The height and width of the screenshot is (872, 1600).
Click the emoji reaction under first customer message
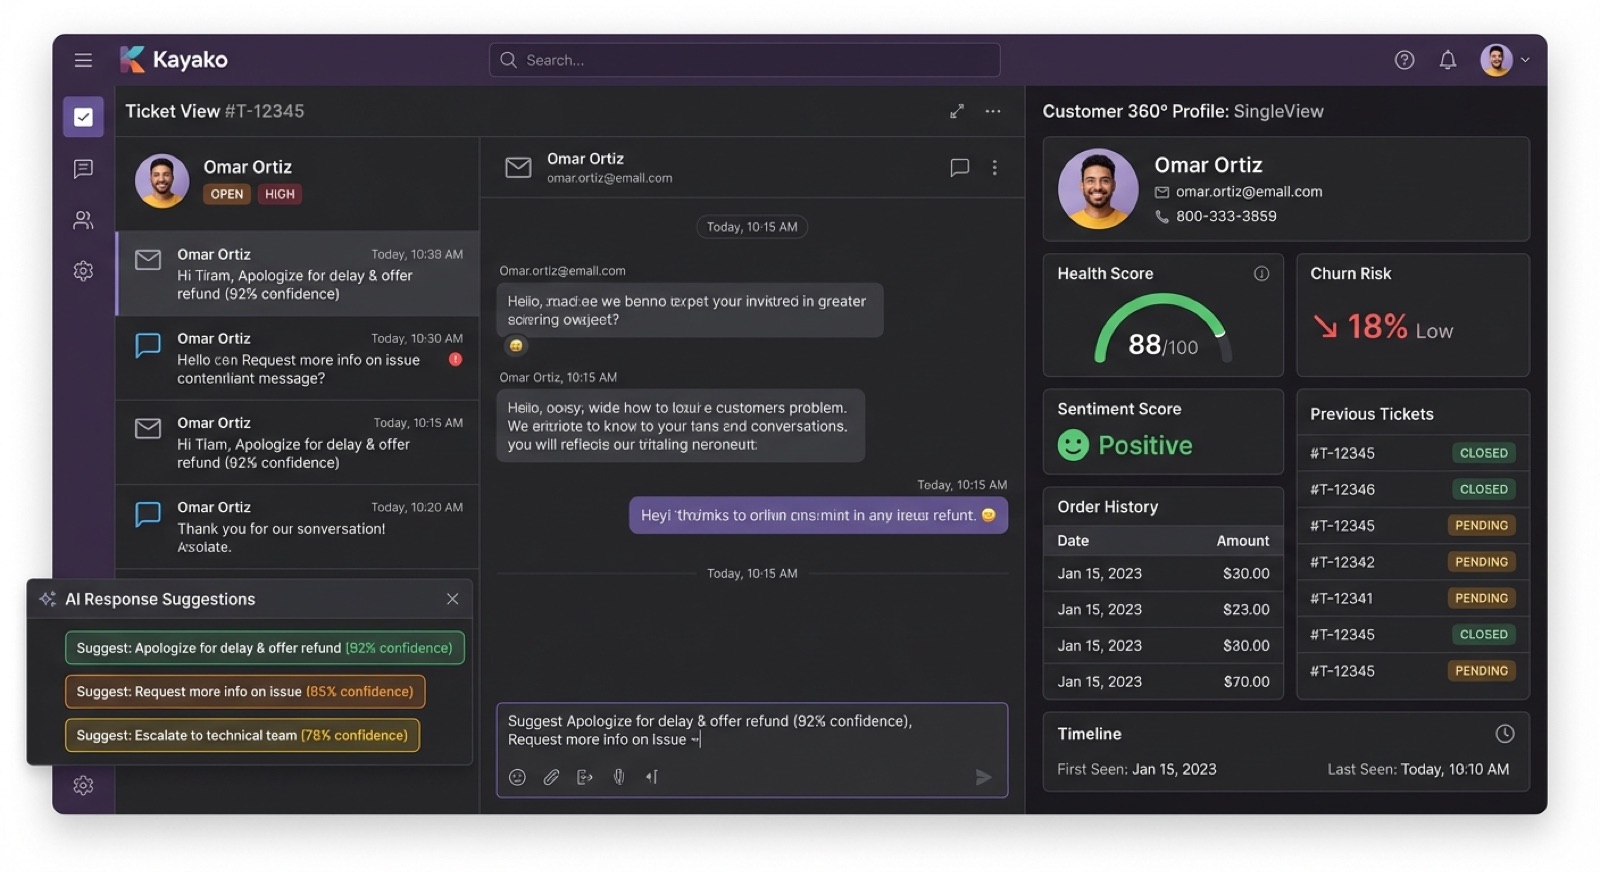[x=516, y=346]
